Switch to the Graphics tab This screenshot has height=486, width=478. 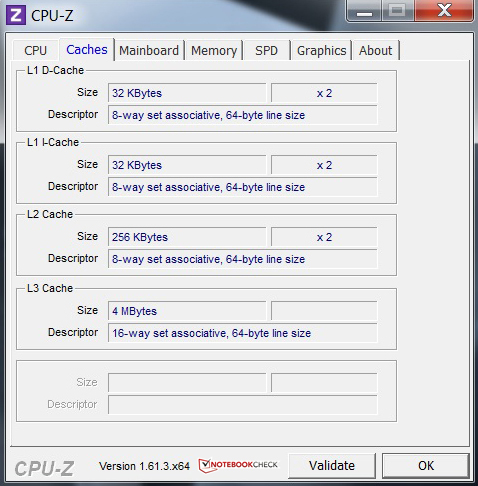pos(321,51)
